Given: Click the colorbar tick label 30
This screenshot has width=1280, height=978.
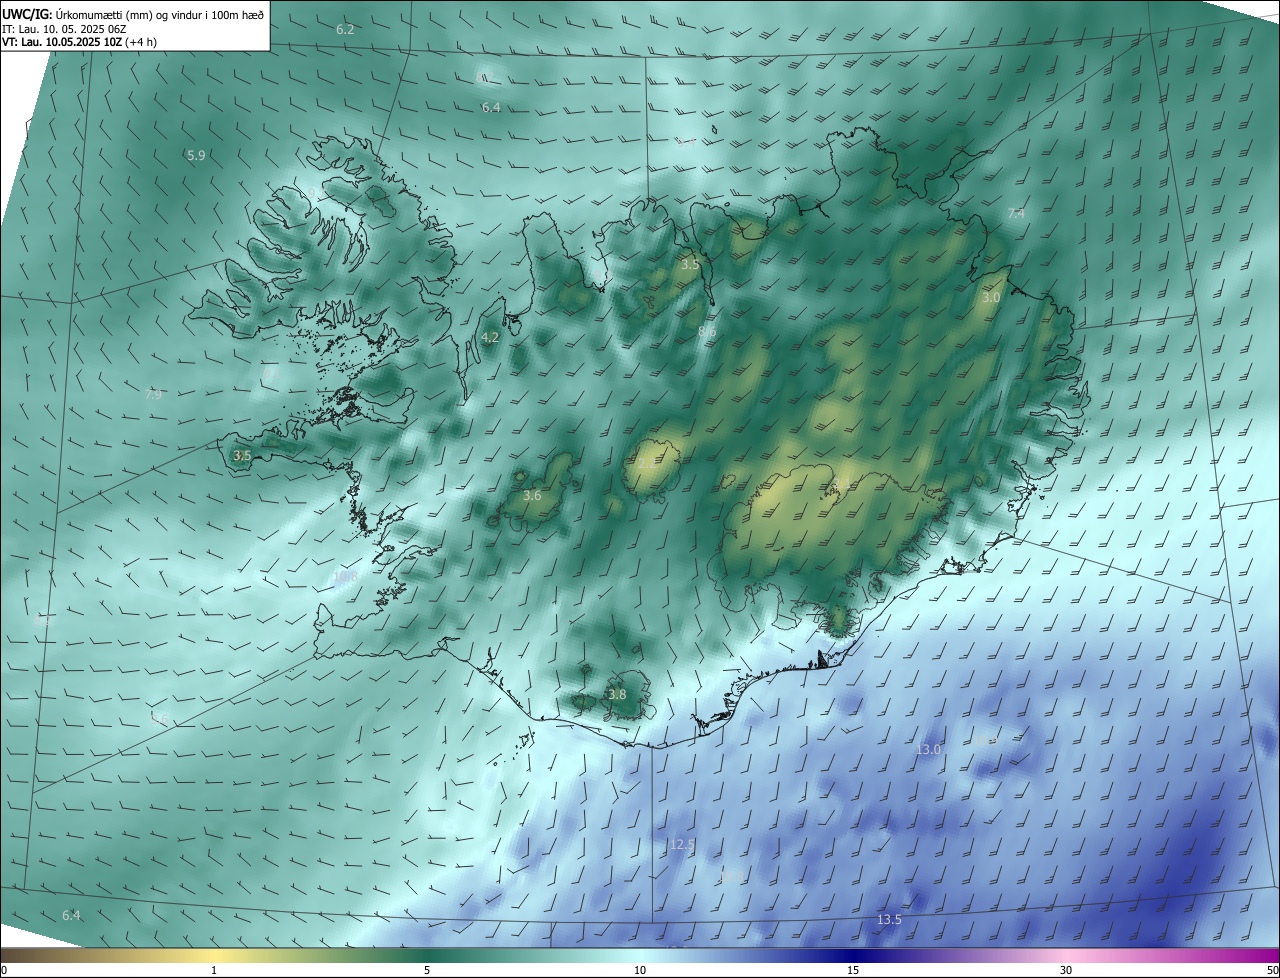Looking at the screenshot, I should (1066, 970).
